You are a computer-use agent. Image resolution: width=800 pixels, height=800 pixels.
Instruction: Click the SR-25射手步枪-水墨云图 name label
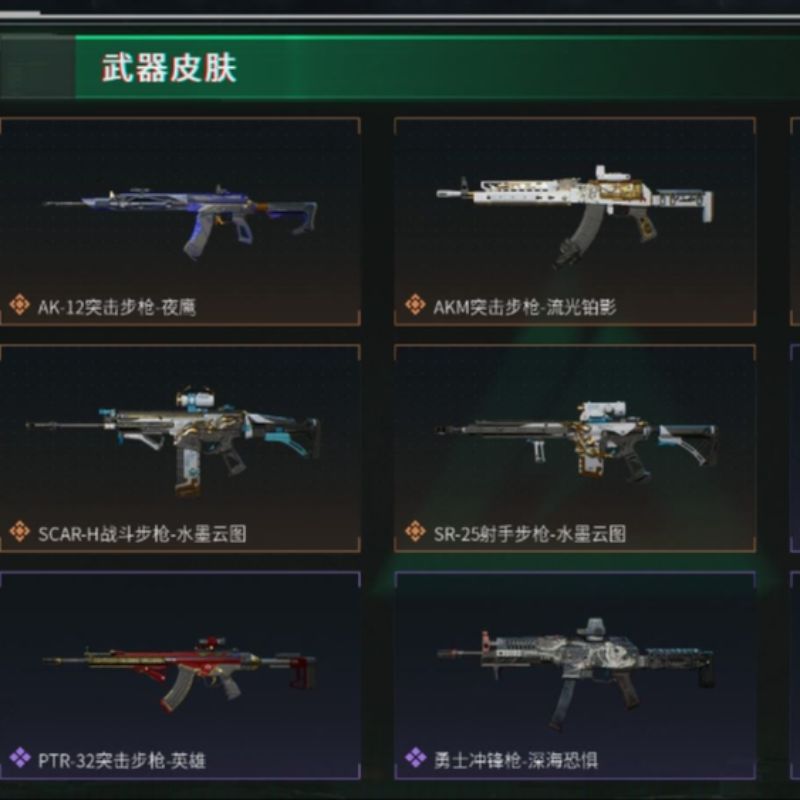(530, 534)
